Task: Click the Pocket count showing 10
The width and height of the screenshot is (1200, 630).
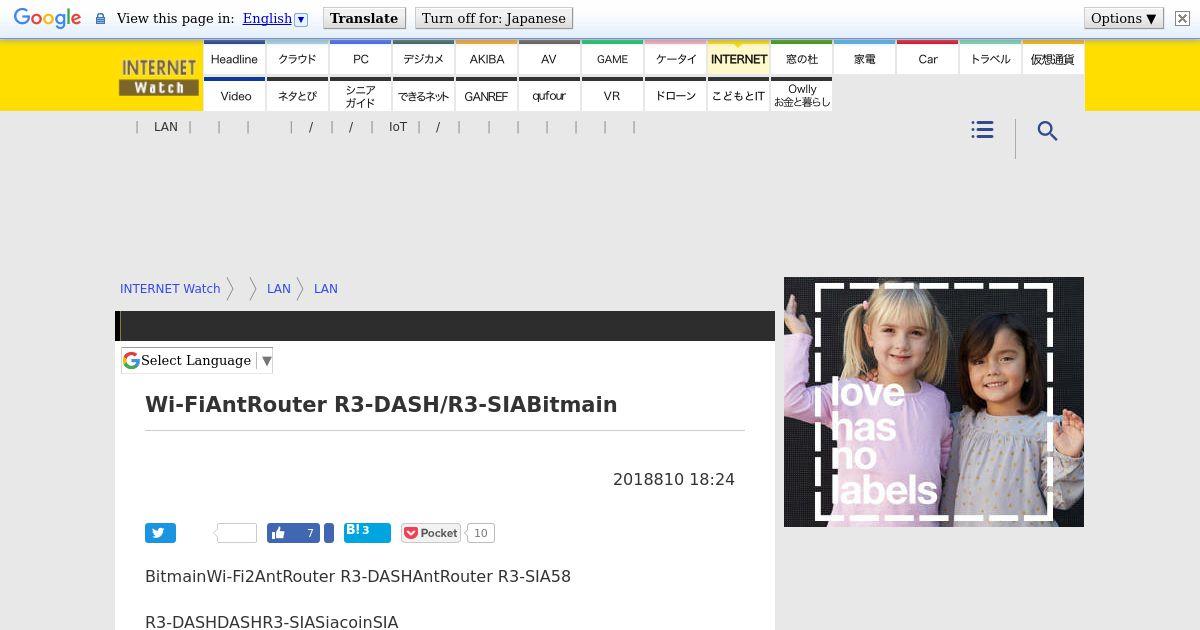Action: [x=480, y=533]
